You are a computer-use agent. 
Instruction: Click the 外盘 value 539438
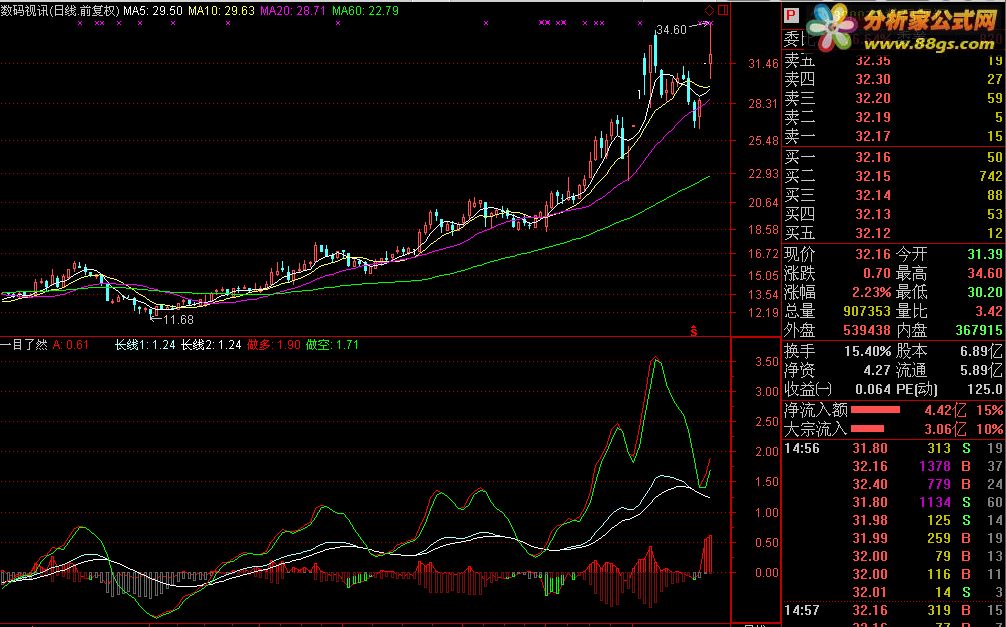coord(867,330)
